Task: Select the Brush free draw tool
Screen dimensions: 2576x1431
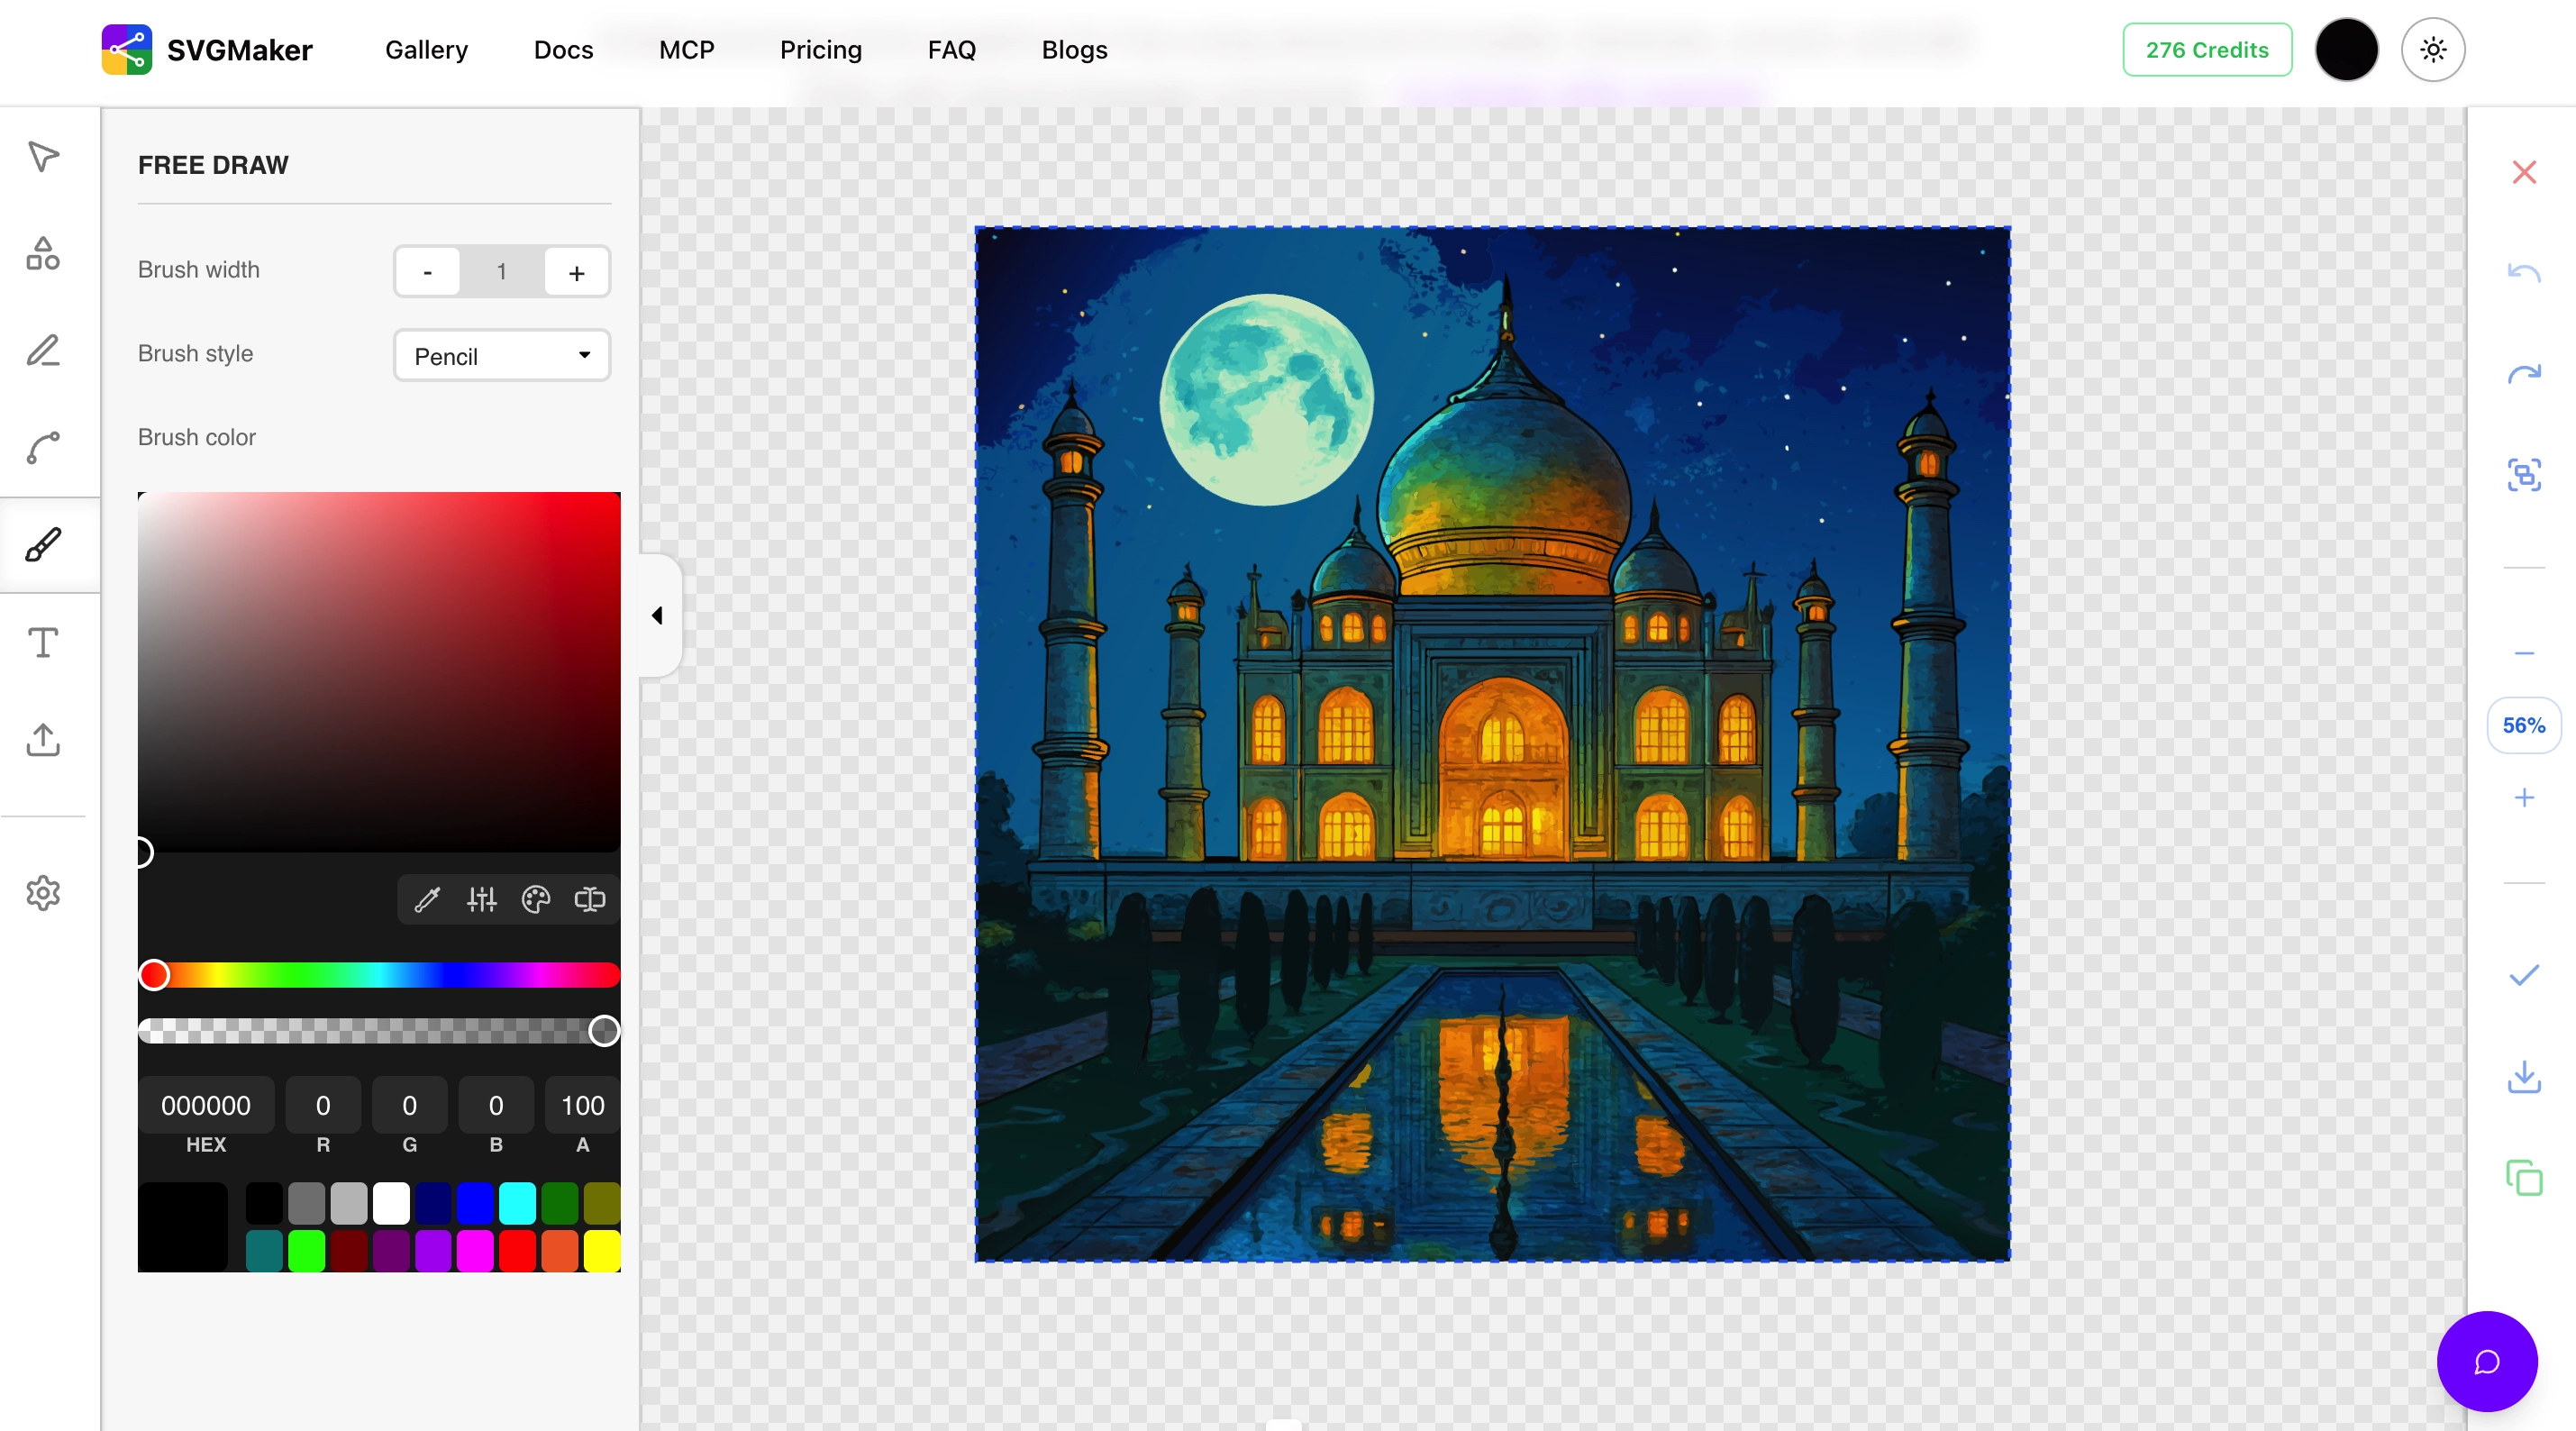Action: click(42, 544)
